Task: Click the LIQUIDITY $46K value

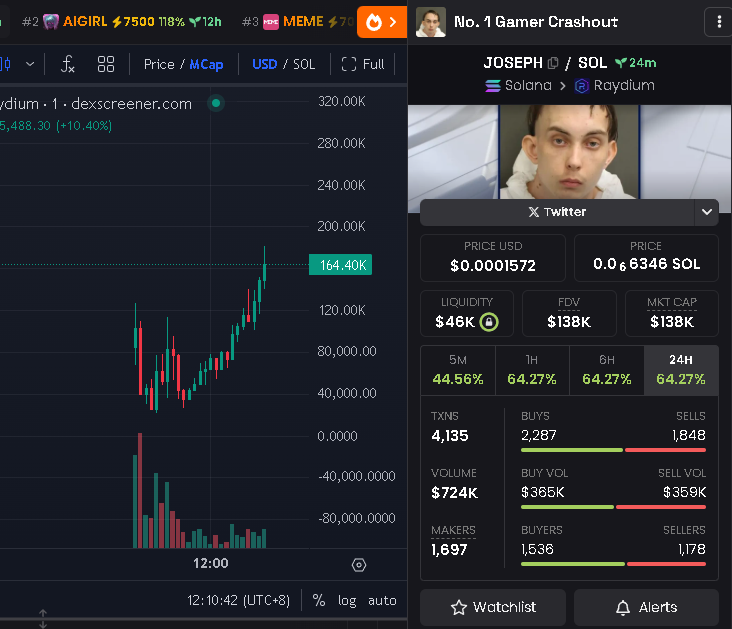Action: pyautogui.click(x=455, y=322)
